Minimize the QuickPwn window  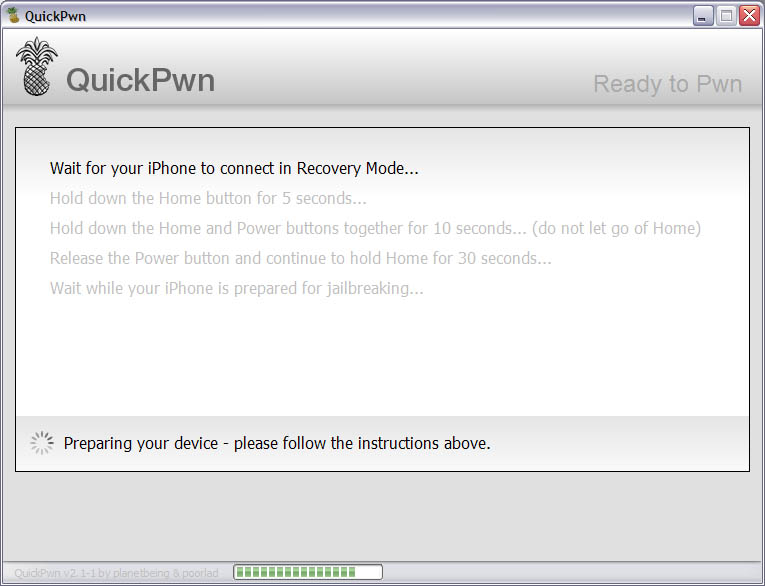tap(703, 16)
